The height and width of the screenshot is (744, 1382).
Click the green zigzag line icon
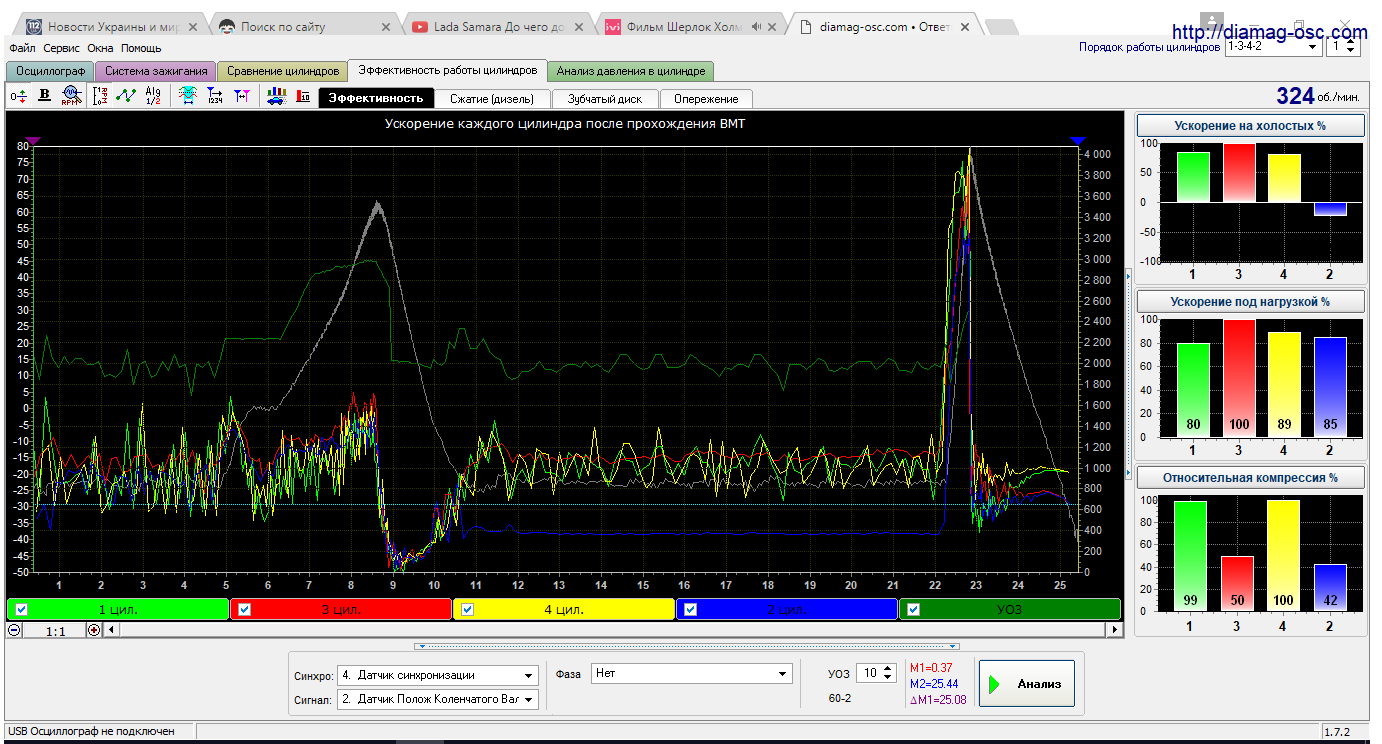(x=126, y=96)
